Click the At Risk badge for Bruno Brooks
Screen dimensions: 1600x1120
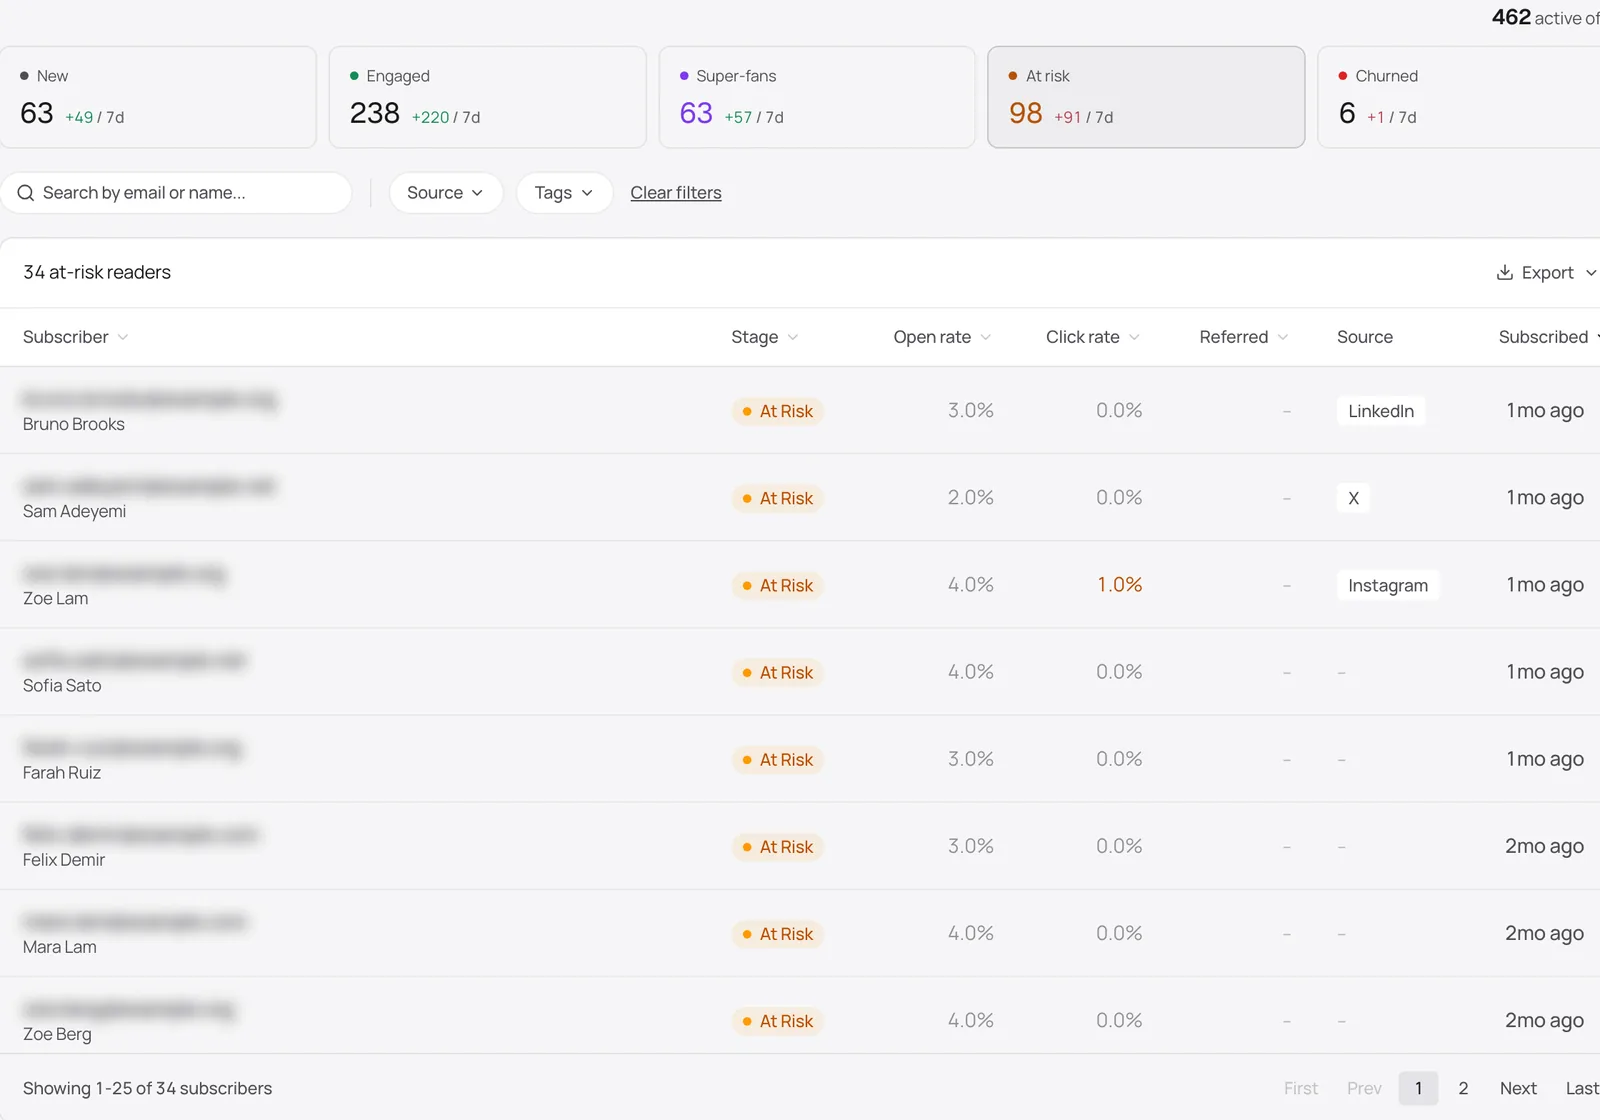click(x=777, y=411)
